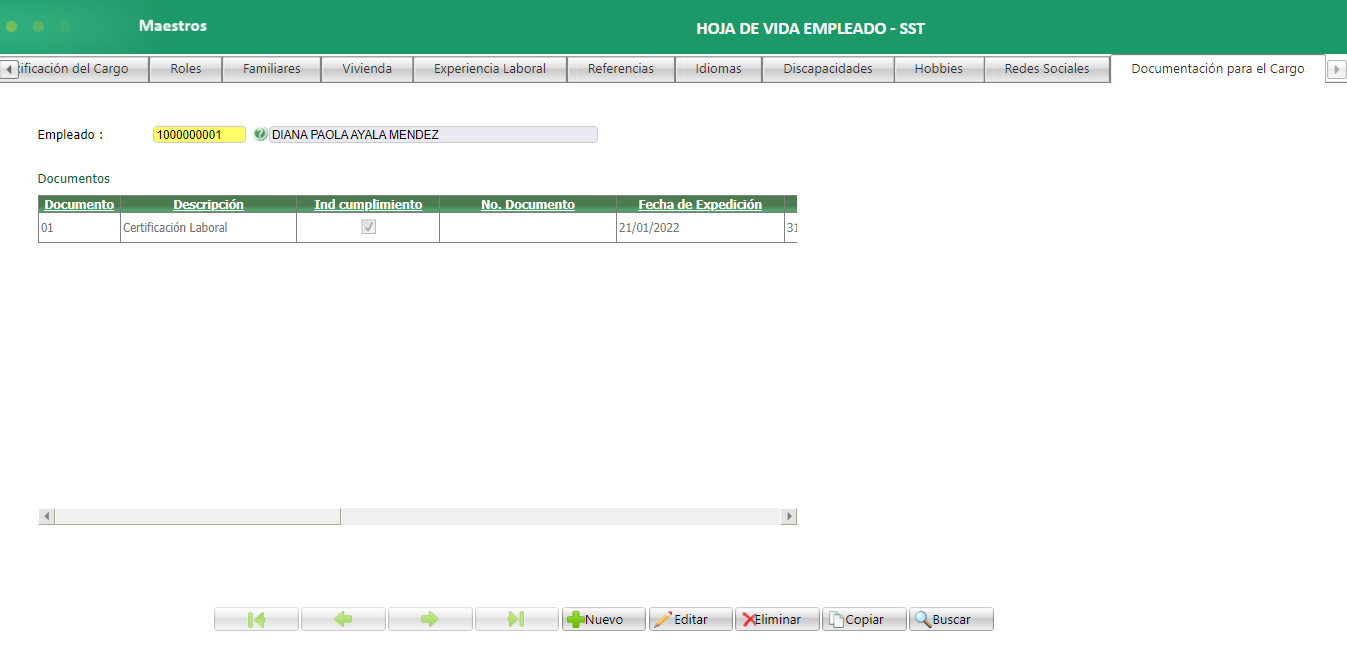The height and width of the screenshot is (652, 1347).
Task: Toggle the Ind cumplimiento checkbox for Certificación Laboral
Action: tap(368, 227)
